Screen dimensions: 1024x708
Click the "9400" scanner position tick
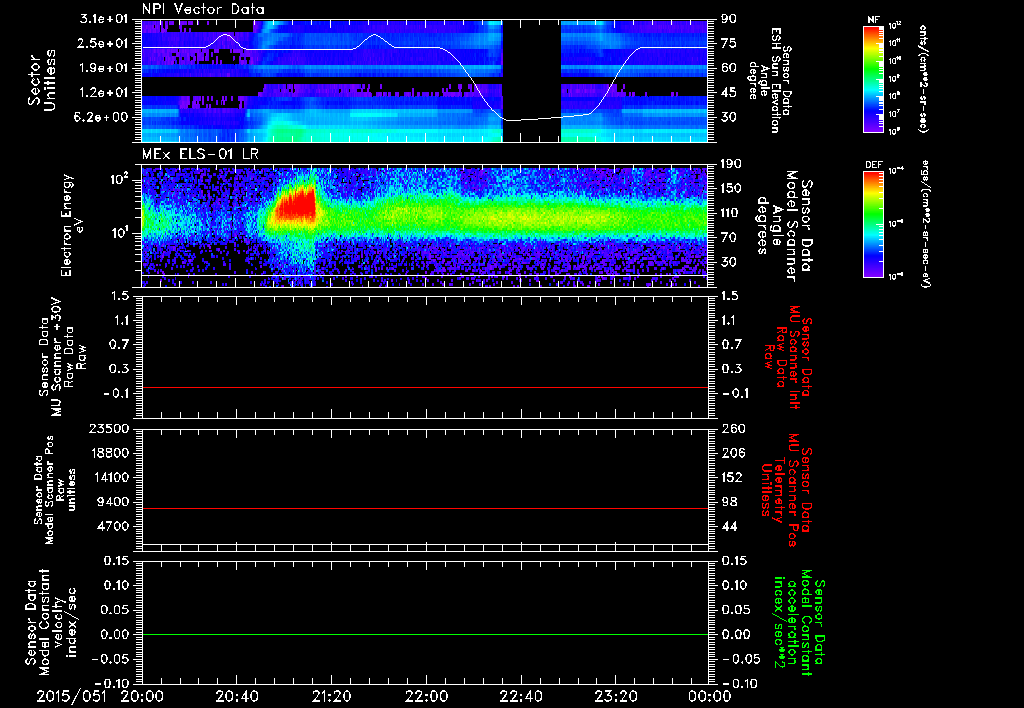pyautogui.click(x=114, y=502)
